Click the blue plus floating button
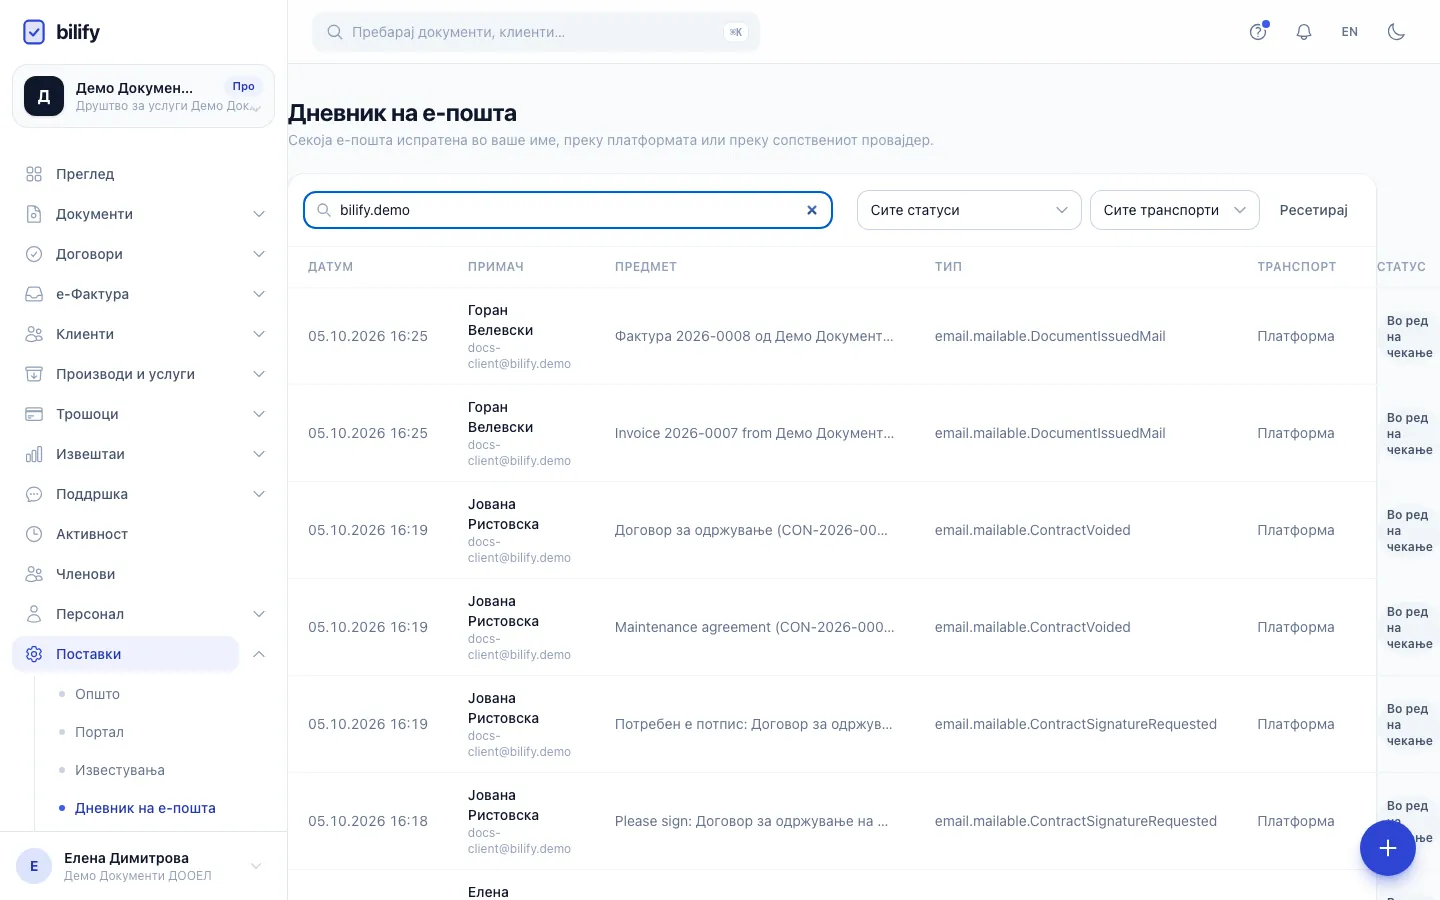The image size is (1440, 900). (x=1387, y=848)
